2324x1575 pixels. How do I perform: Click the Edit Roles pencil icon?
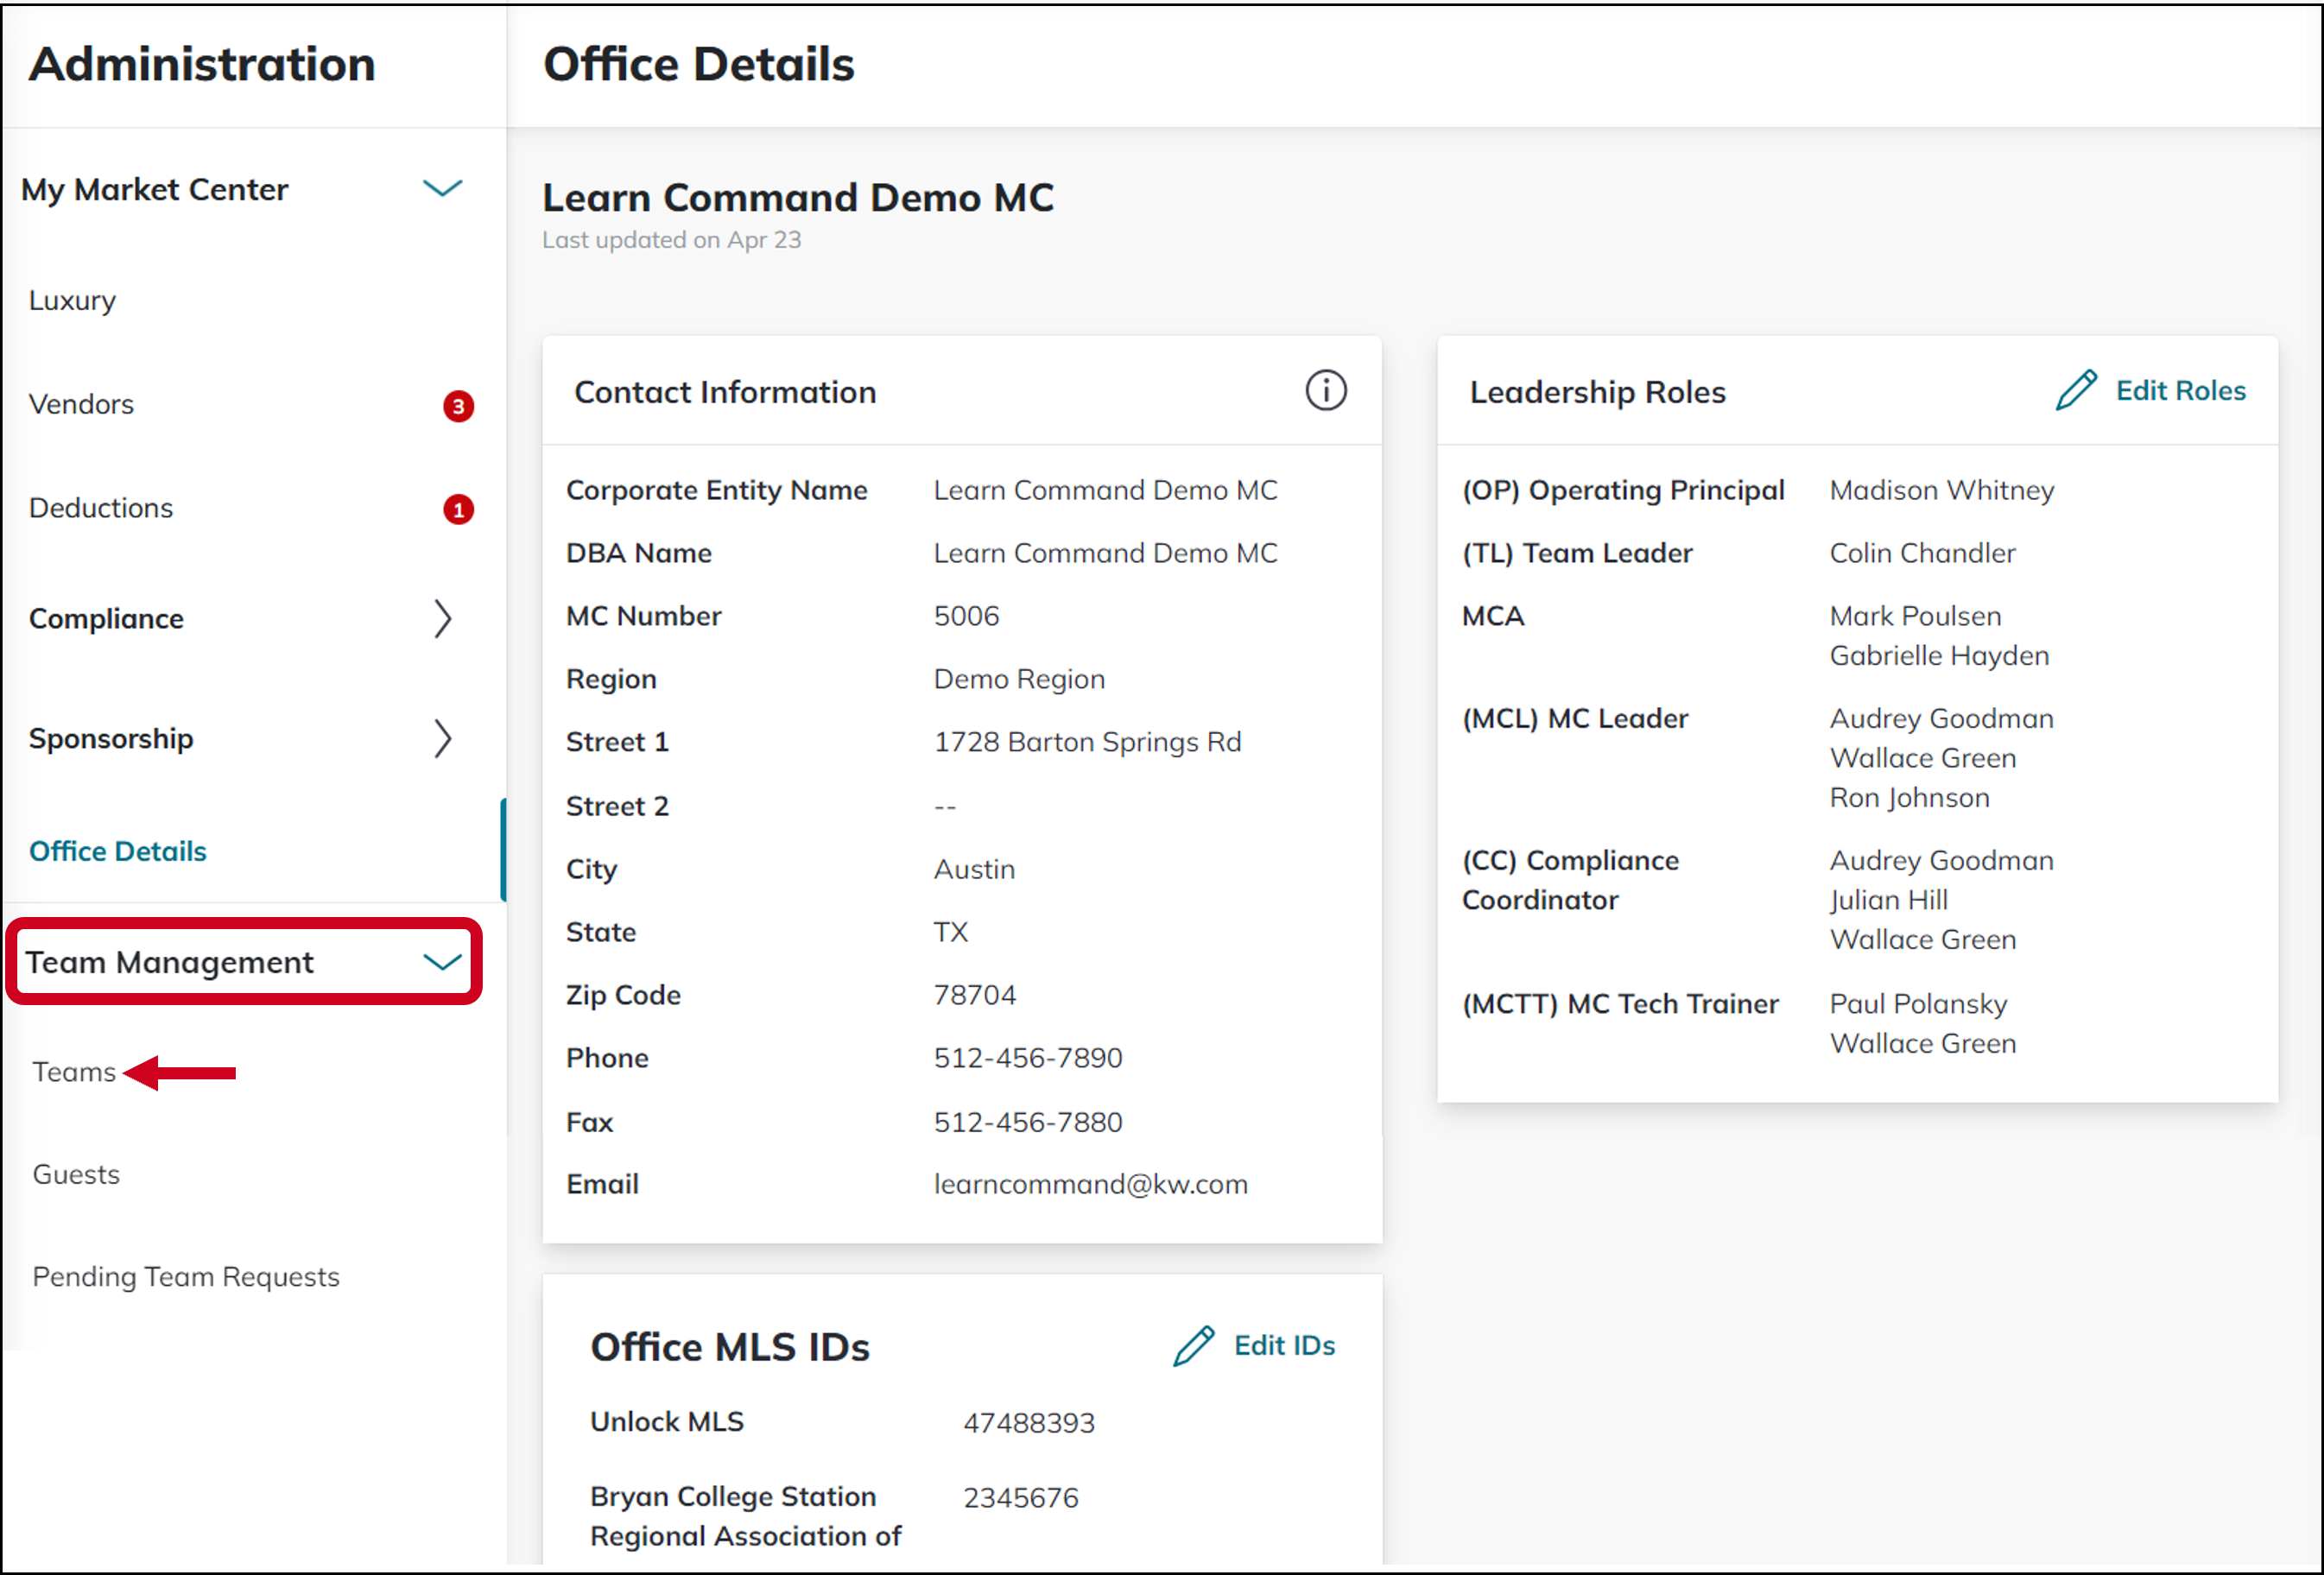pyautogui.click(x=2077, y=391)
